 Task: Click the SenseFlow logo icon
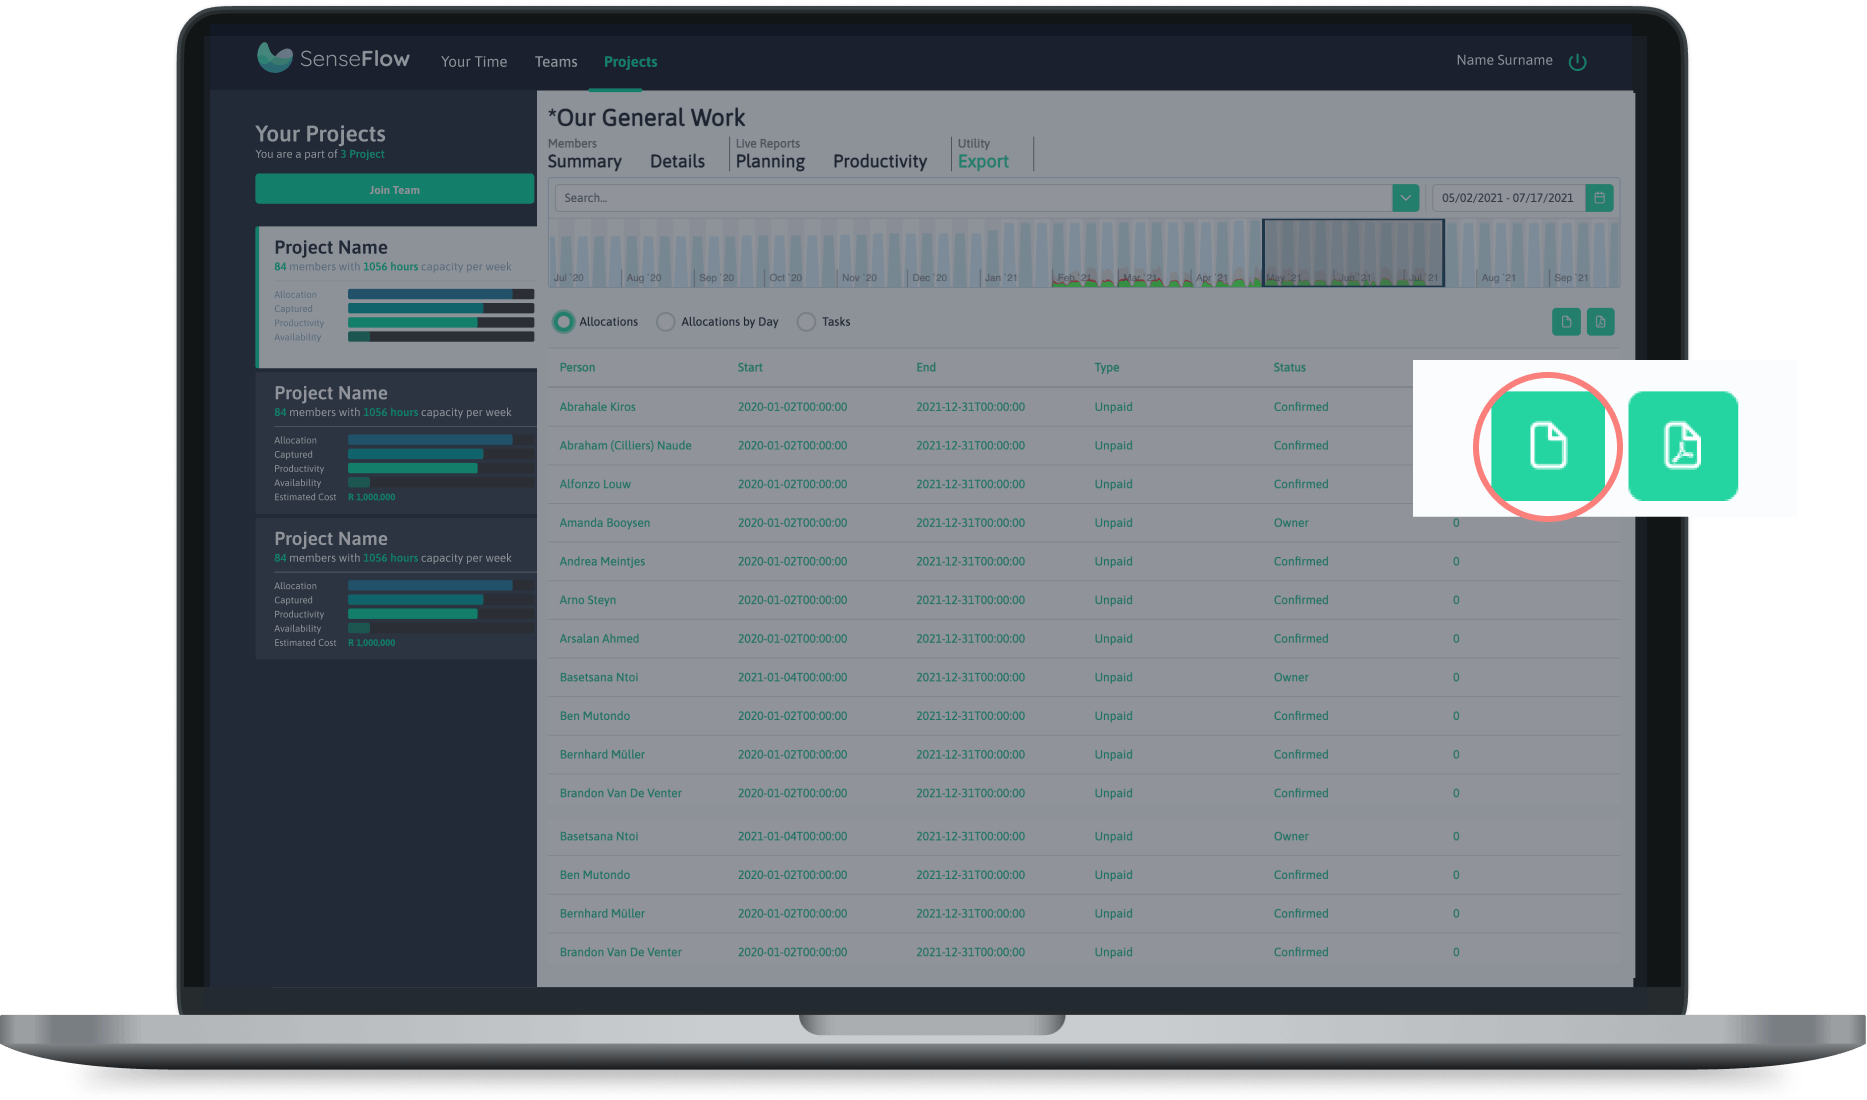click(x=274, y=58)
